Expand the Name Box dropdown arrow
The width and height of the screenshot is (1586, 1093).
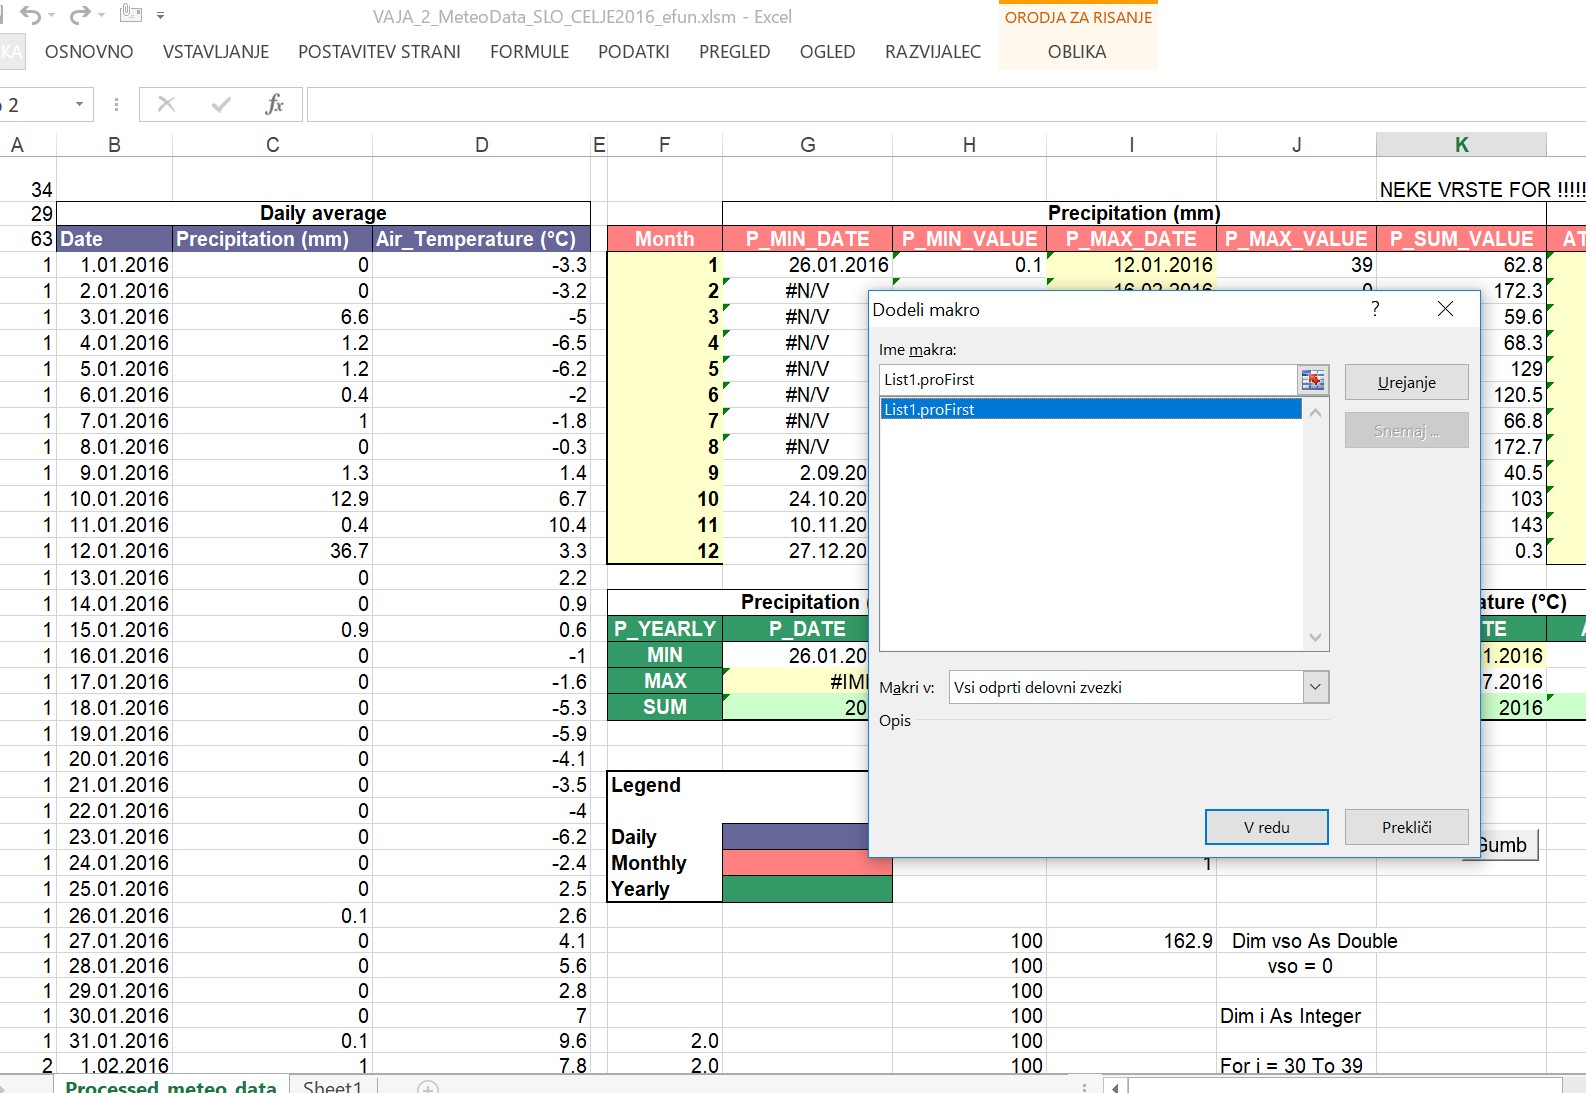pos(79,104)
